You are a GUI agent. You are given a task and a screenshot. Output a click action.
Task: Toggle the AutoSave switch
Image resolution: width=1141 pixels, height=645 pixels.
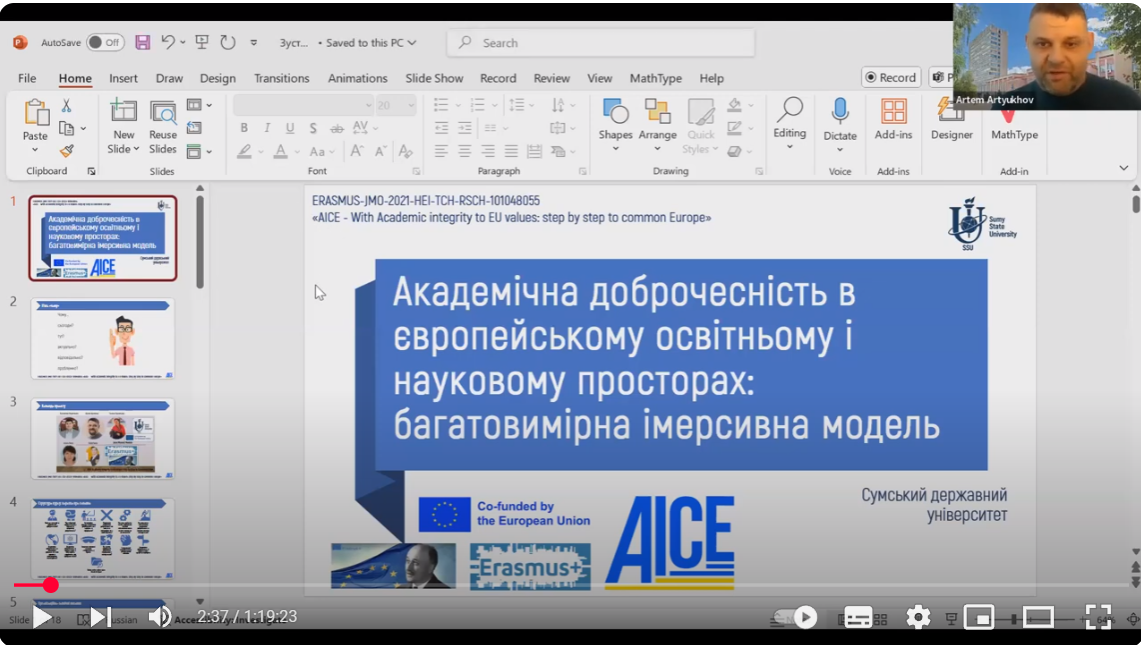(105, 42)
